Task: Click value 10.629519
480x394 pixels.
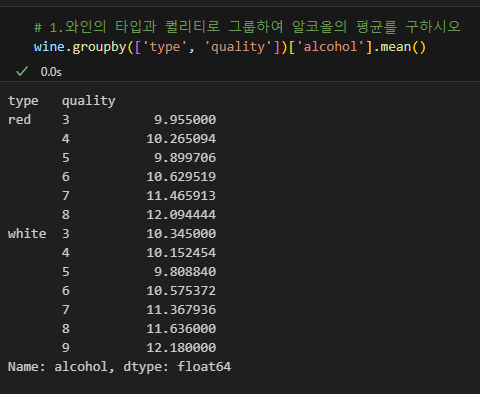Action: (x=181, y=177)
